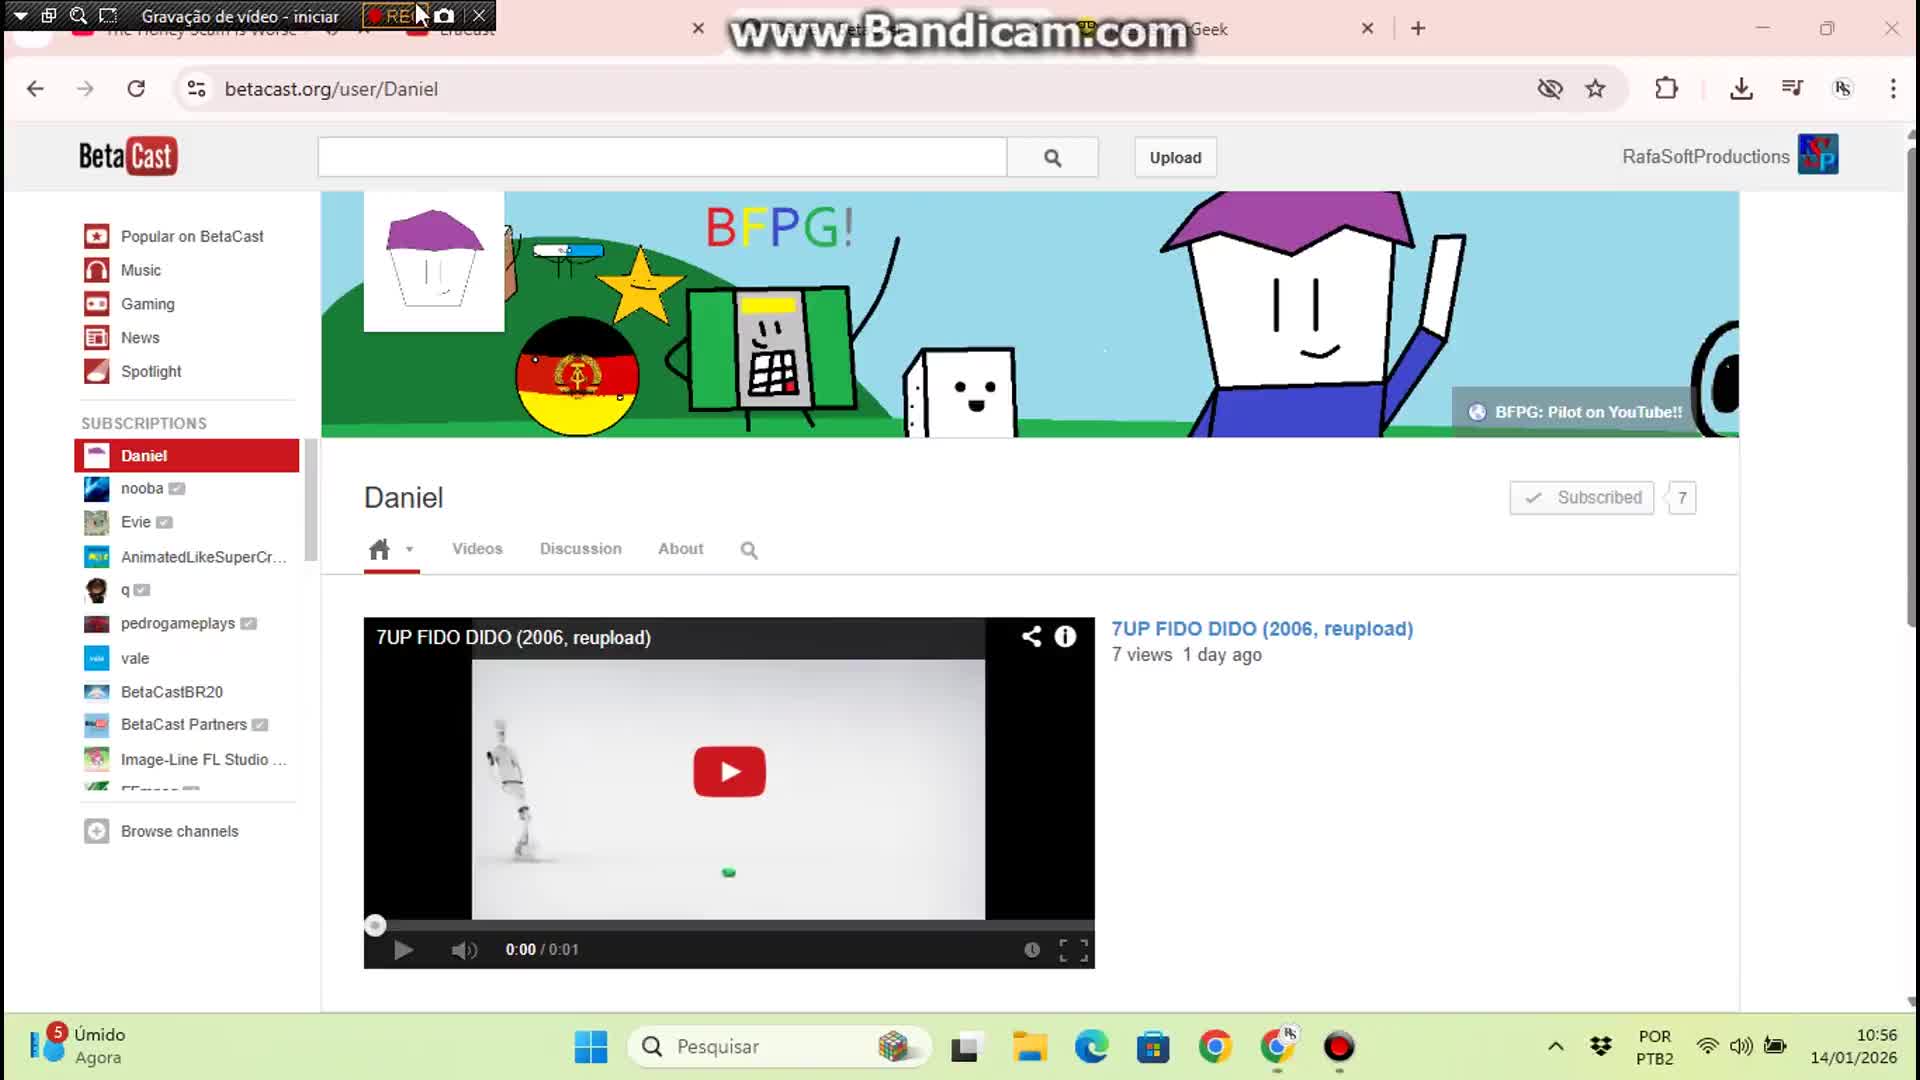This screenshot has height=1080, width=1920.
Task: Take screenshot with Bandicam camera icon
Action: click(444, 16)
